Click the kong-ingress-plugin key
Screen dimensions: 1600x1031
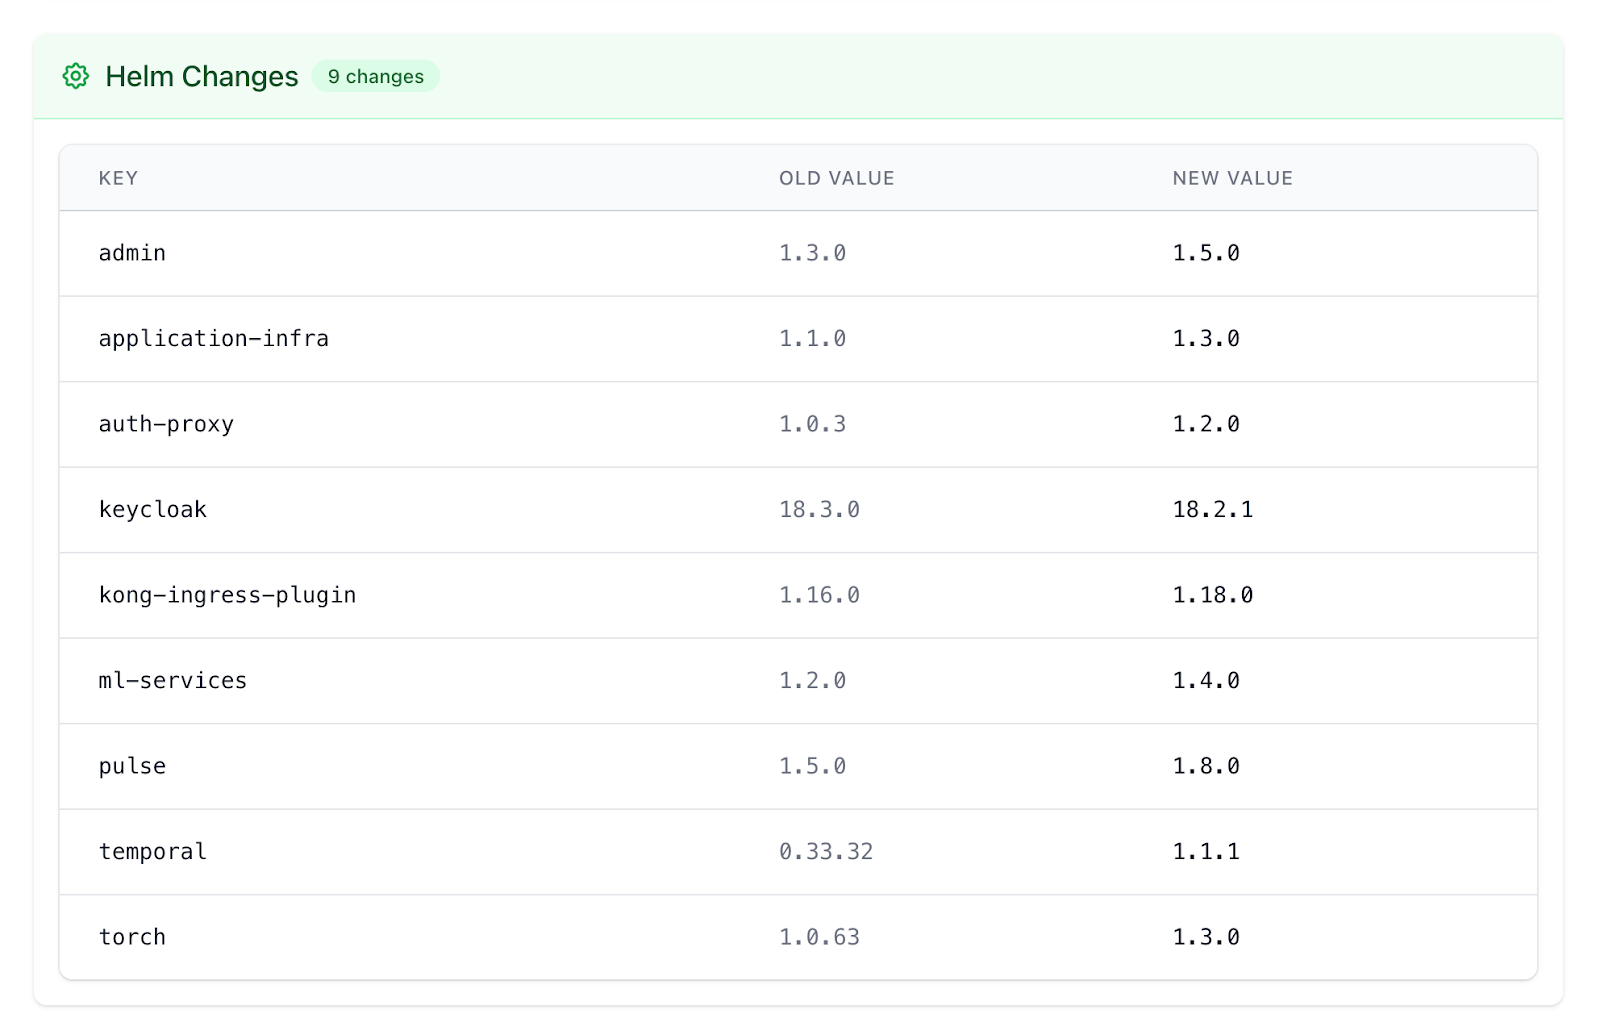tap(227, 595)
